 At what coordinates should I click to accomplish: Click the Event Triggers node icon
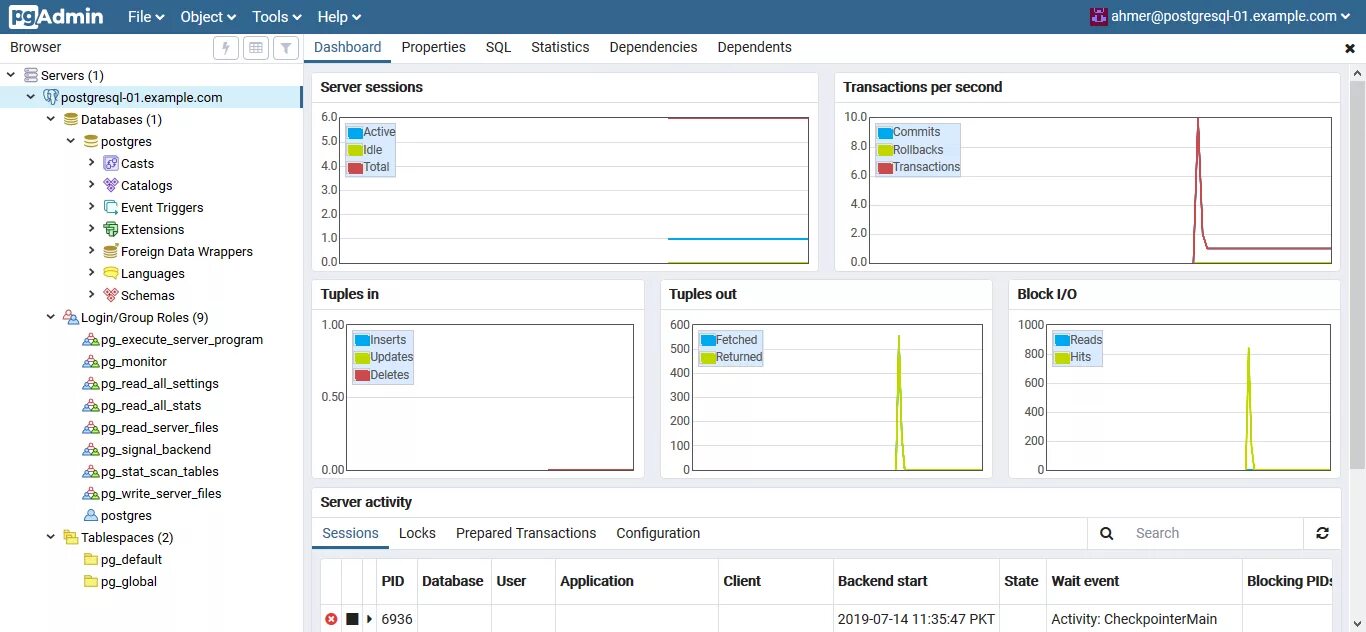pyautogui.click(x=111, y=207)
